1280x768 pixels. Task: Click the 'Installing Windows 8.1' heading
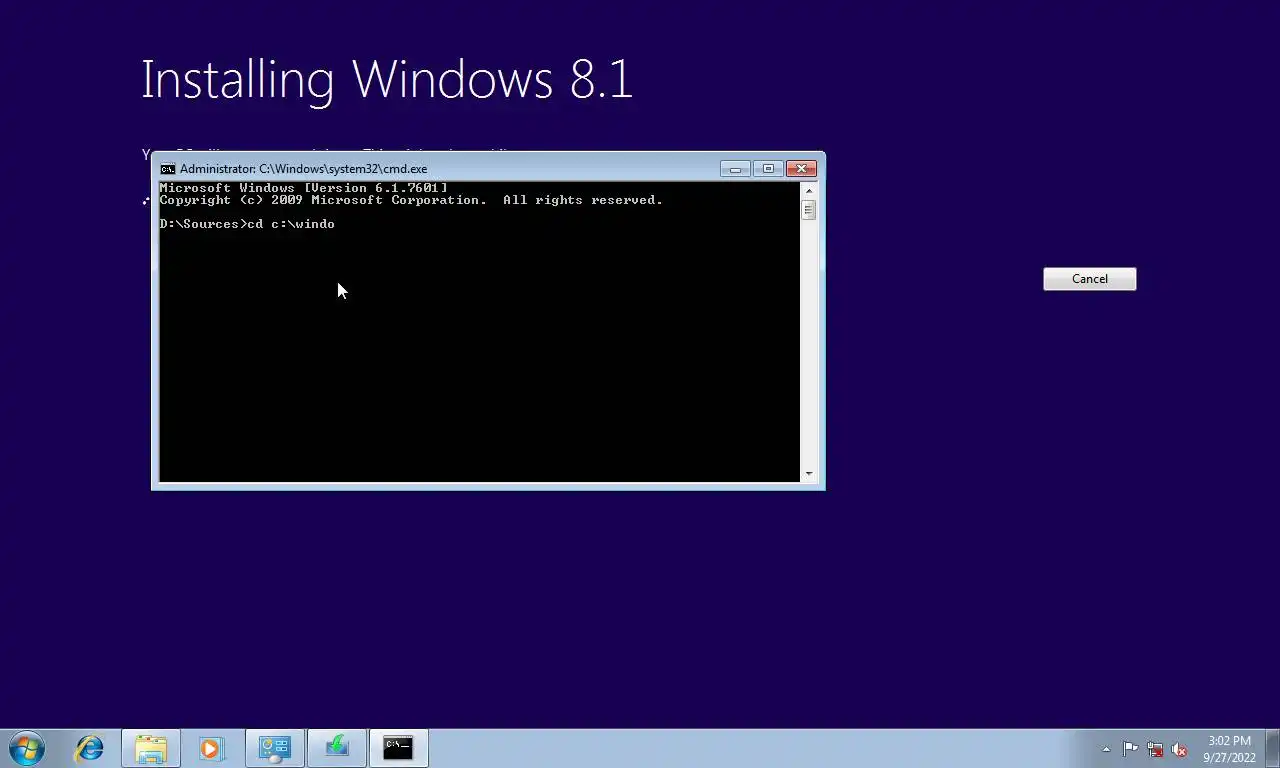coord(387,79)
